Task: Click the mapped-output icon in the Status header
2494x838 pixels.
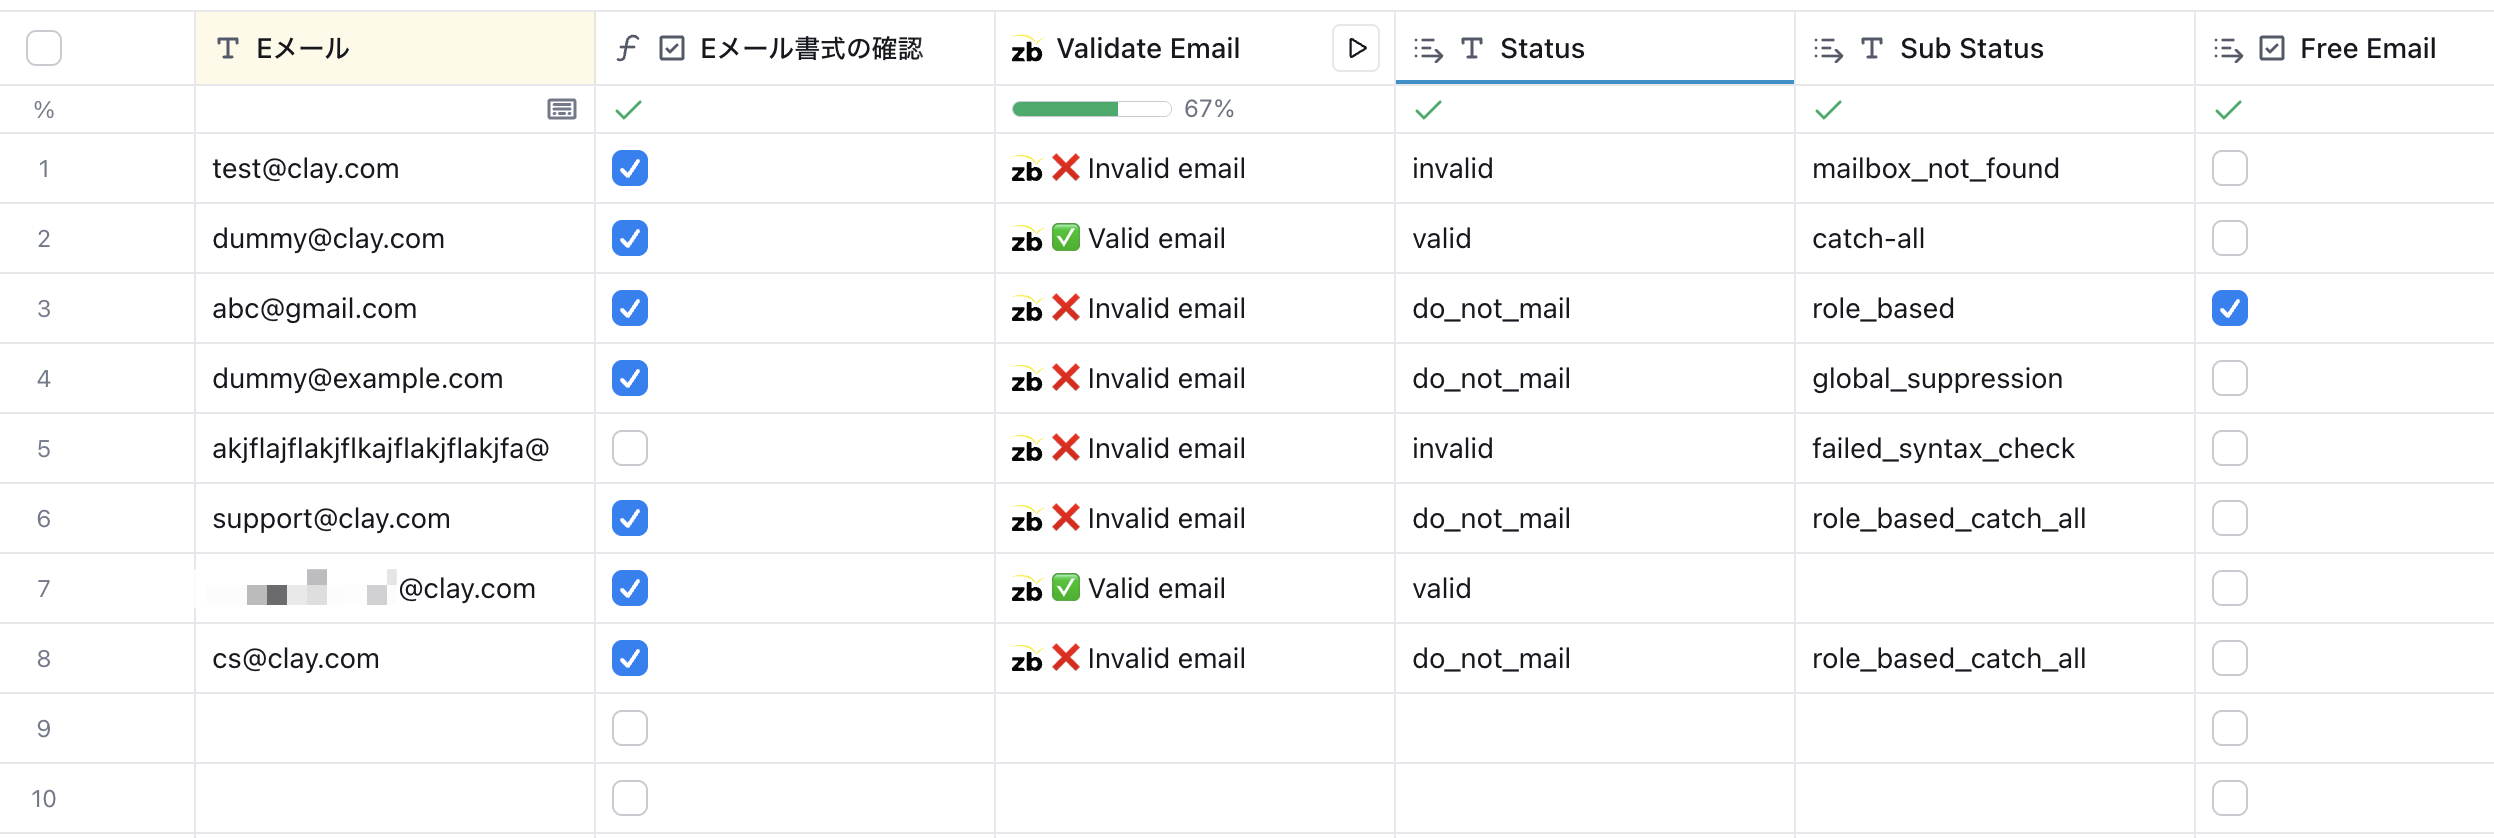Action: coord(1428,49)
